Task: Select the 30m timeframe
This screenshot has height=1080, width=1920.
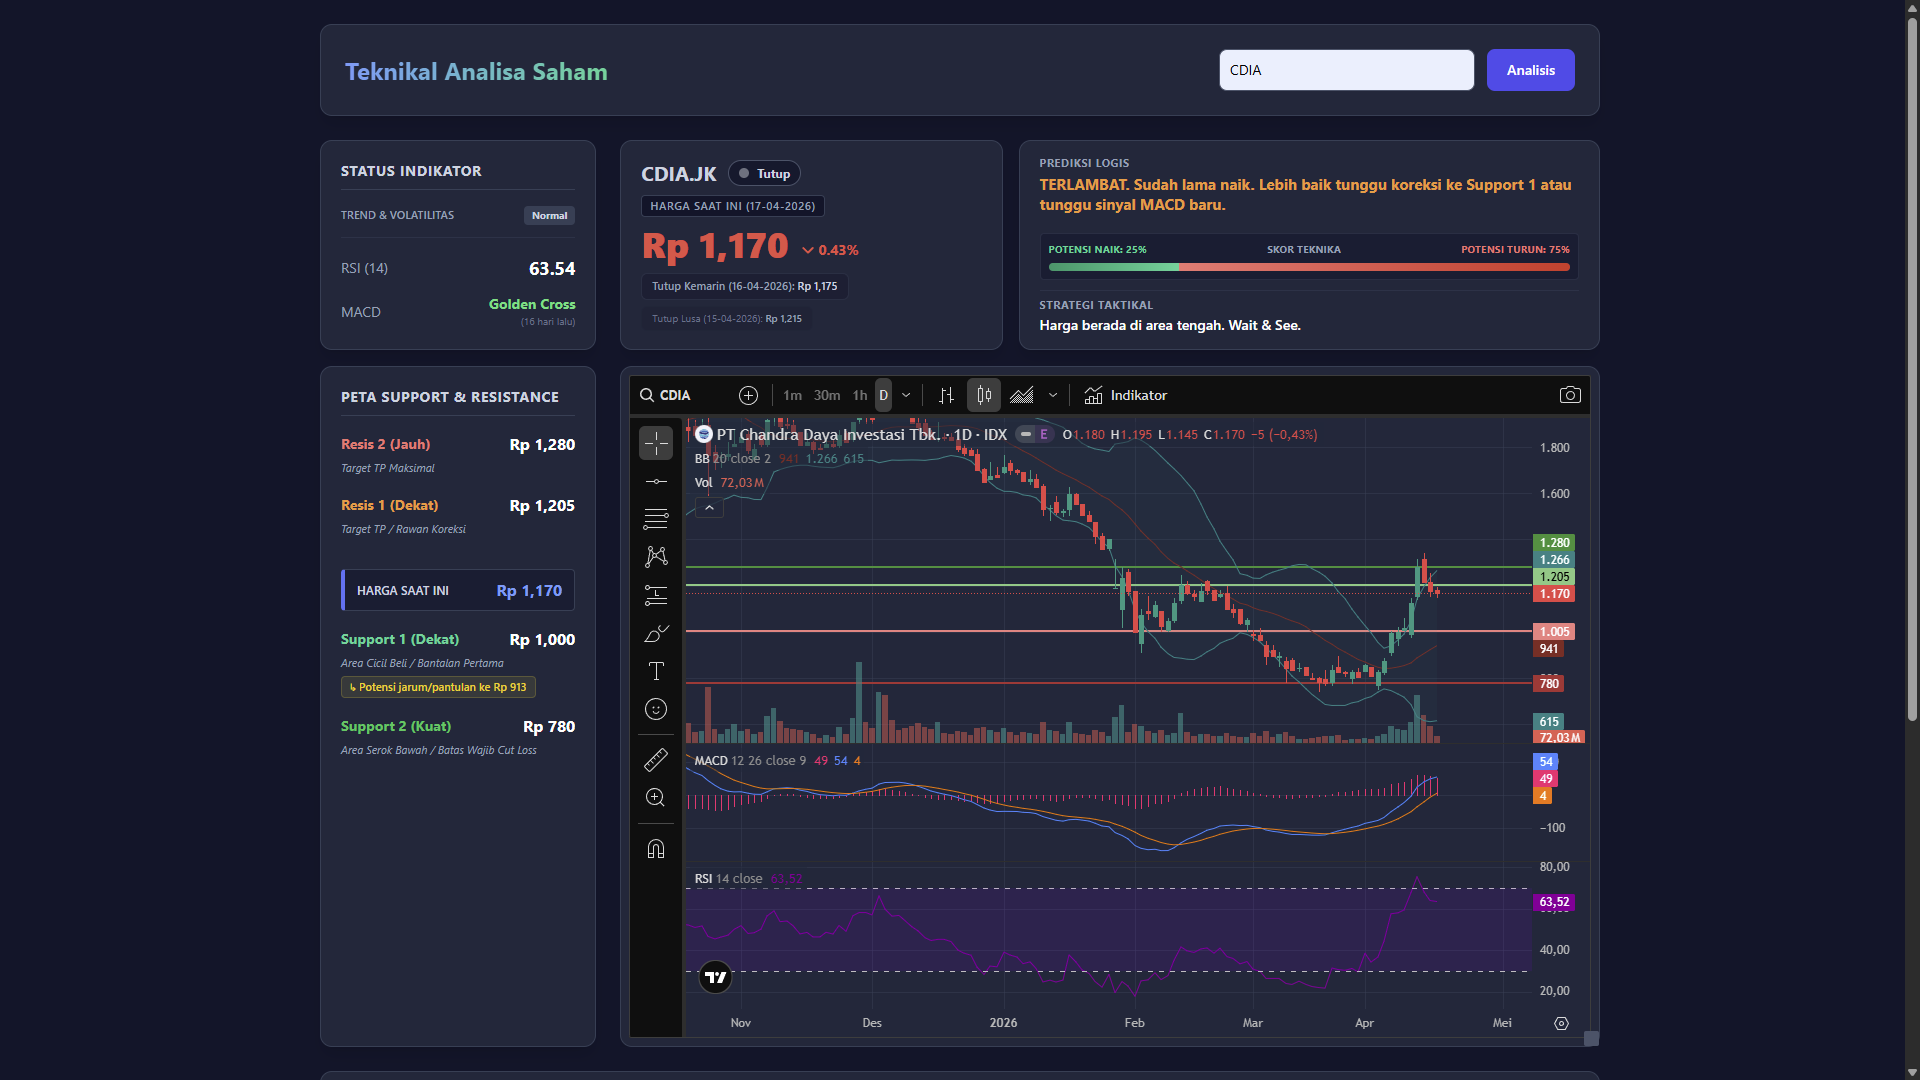Action: (x=826, y=395)
